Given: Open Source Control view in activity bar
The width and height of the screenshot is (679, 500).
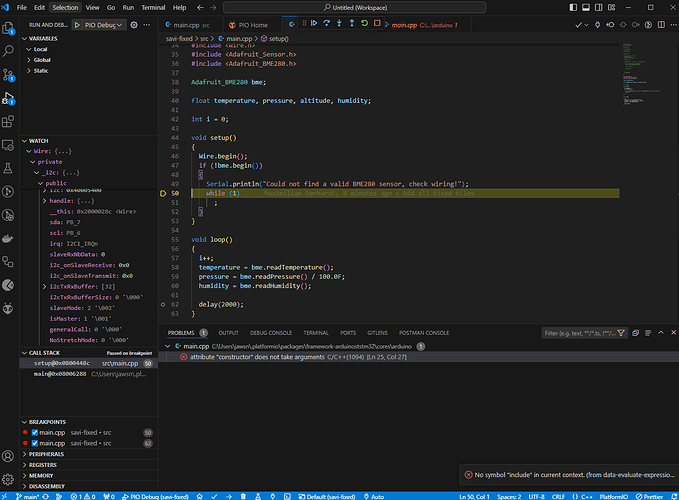Looking at the screenshot, I should [x=8, y=75].
